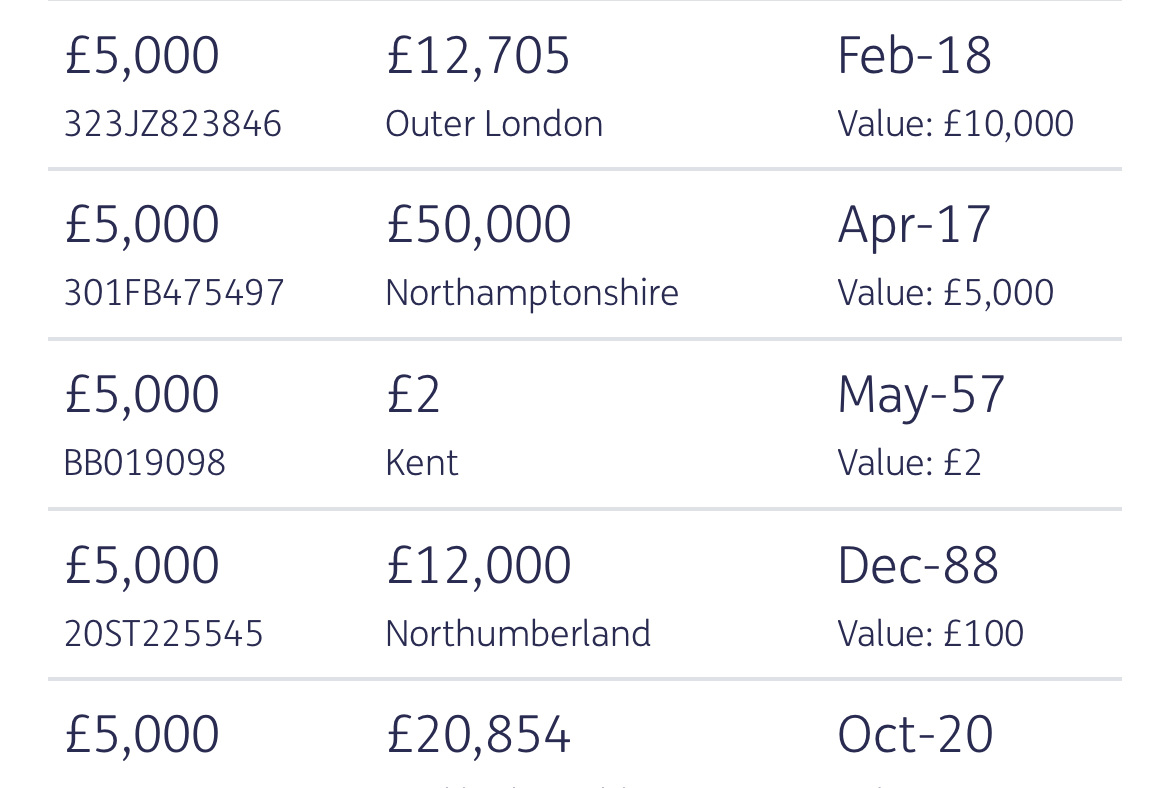Tap the Northamptonshire area label
The image size is (1170, 788).
[x=532, y=293]
